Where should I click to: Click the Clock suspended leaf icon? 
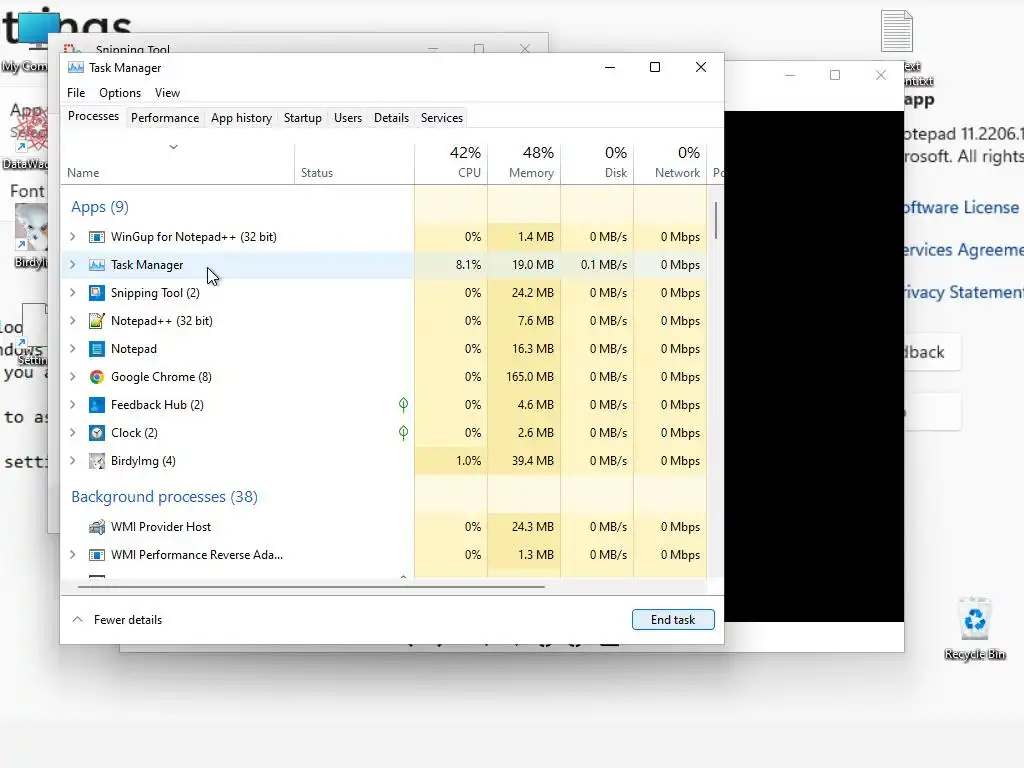coord(404,433)
